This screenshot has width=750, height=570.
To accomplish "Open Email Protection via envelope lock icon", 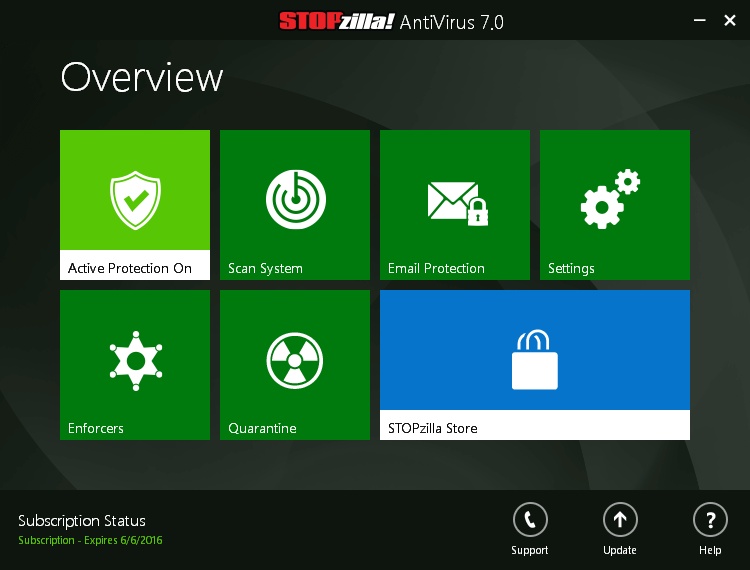I will click(x=458, y=203).
